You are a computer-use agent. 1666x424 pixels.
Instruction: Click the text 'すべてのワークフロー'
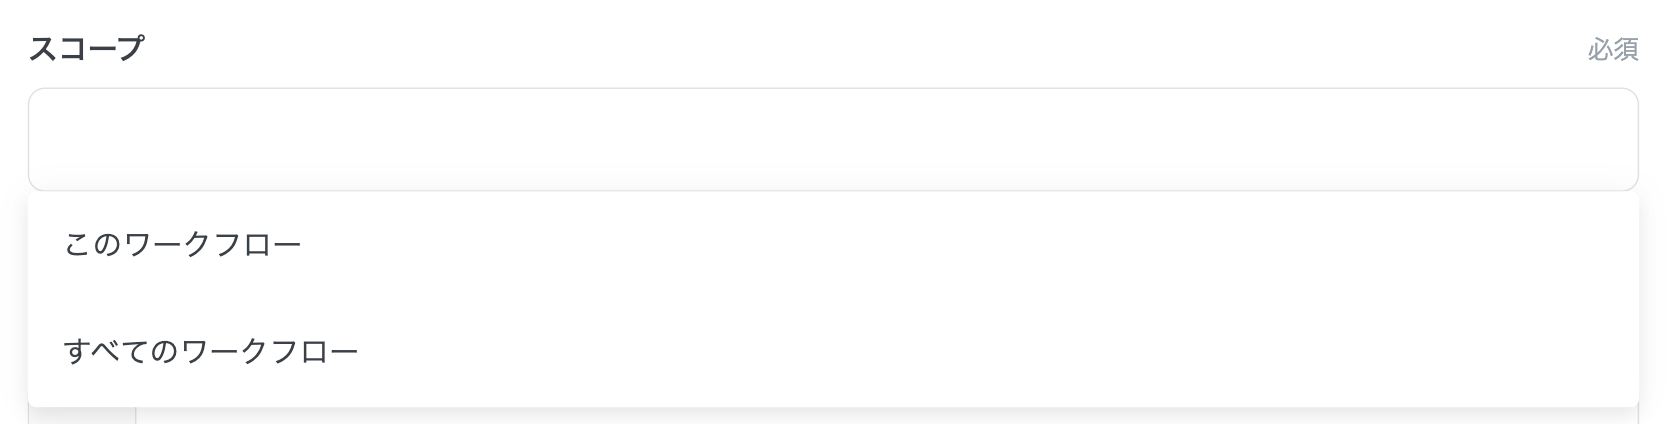[x=211, y=352]
